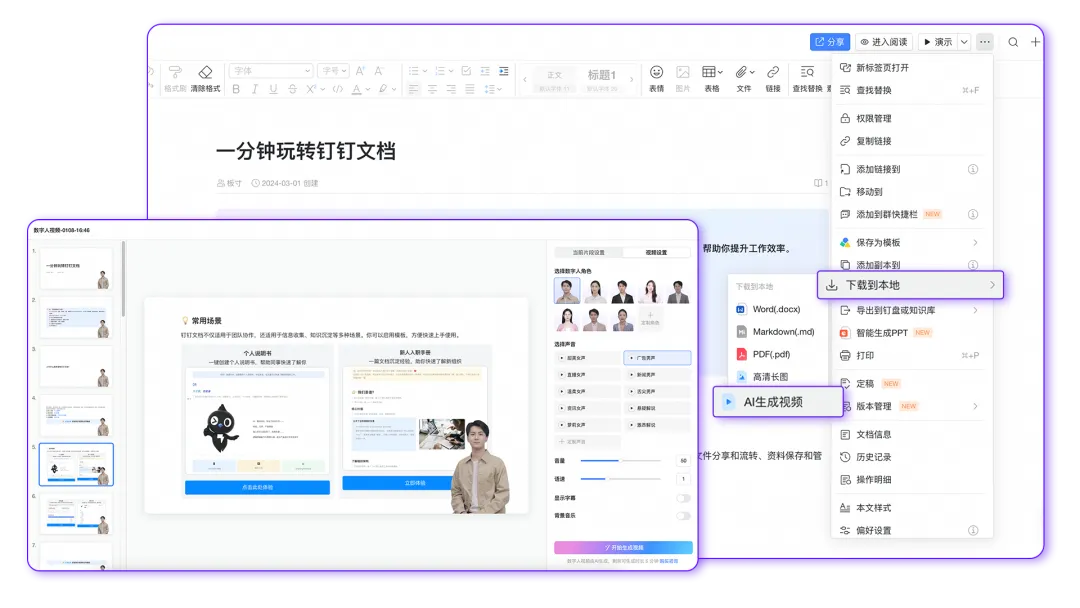
Task: Click the 清除格式 eraser icon
Action: click(x=205, y=72)
